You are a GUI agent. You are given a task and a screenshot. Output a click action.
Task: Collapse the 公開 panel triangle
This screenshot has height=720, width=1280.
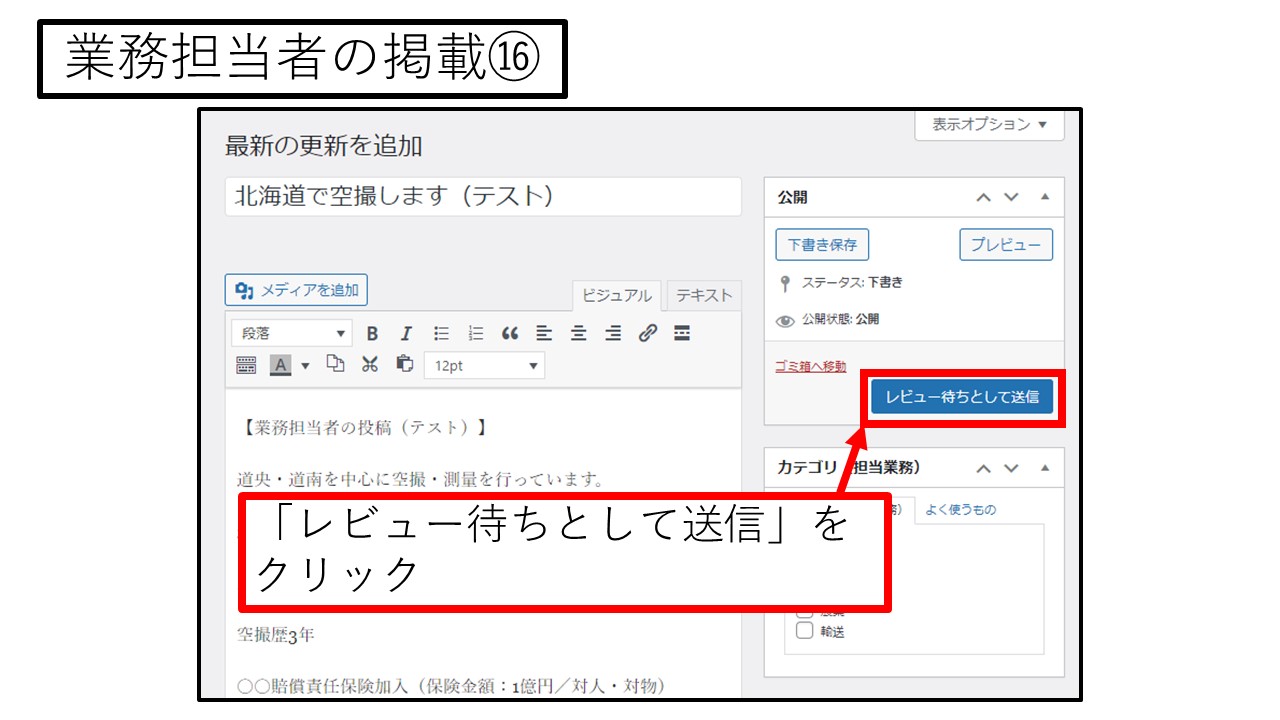click(x=1045, y=197)
